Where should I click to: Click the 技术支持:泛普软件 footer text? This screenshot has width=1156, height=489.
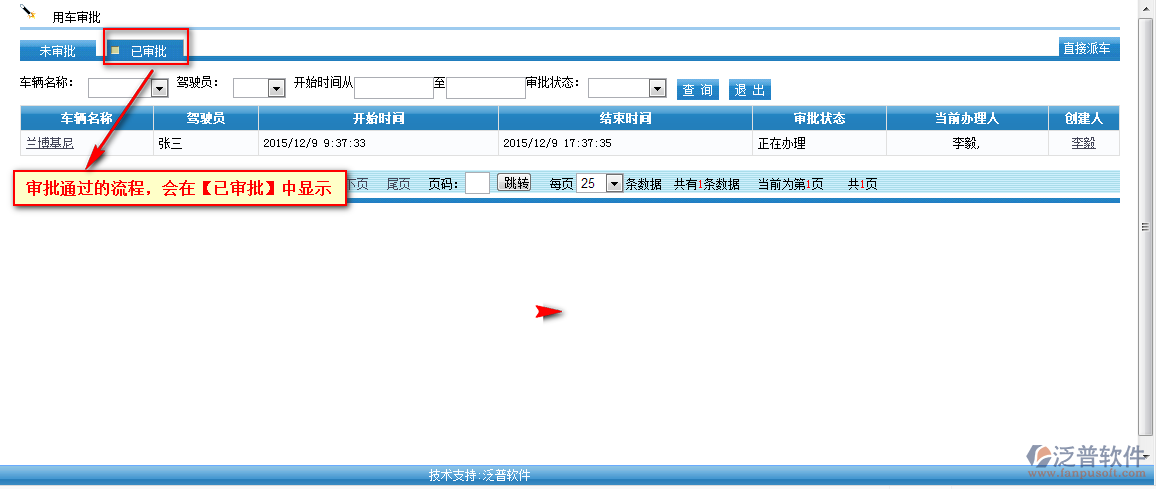(x=479, y=475)
